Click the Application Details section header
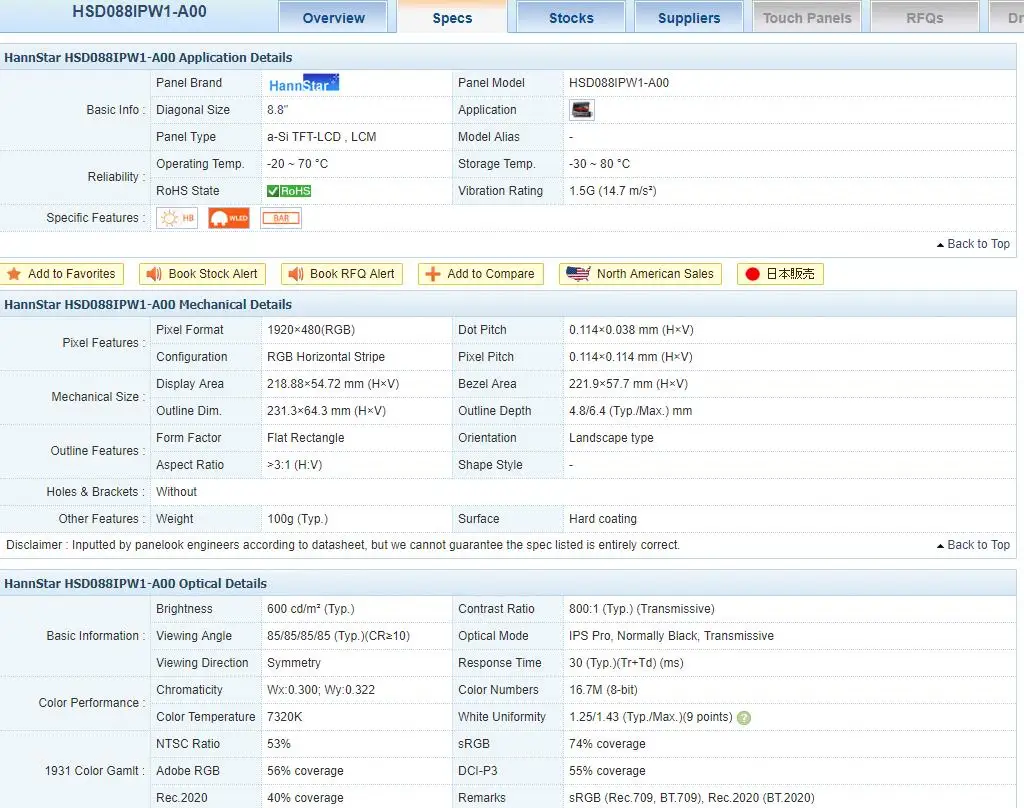This screenshot has height=808, width=1024. [x=148, y=57]
